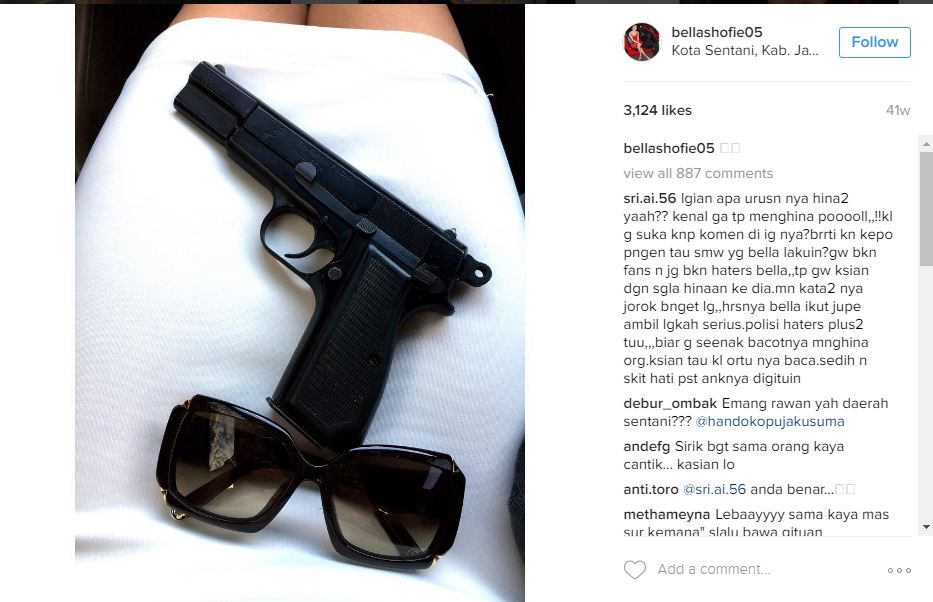The image size is (933, 602).
Task: Click the heart like icon
Action: click(635, 570)
